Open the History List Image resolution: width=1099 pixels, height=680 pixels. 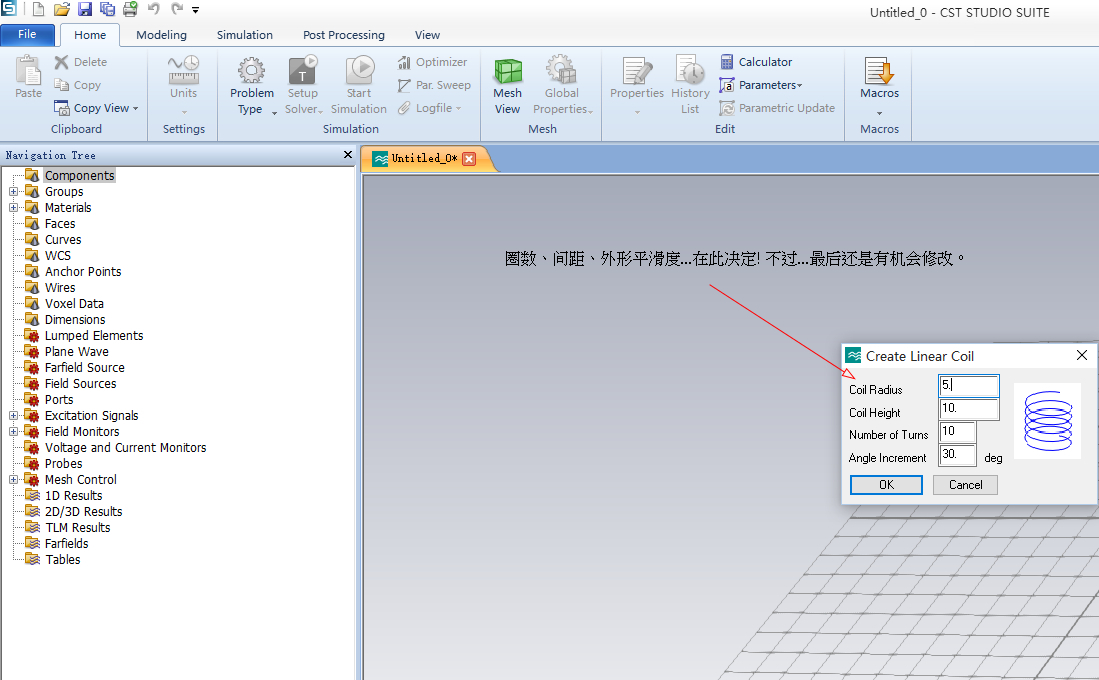(690, 85)
